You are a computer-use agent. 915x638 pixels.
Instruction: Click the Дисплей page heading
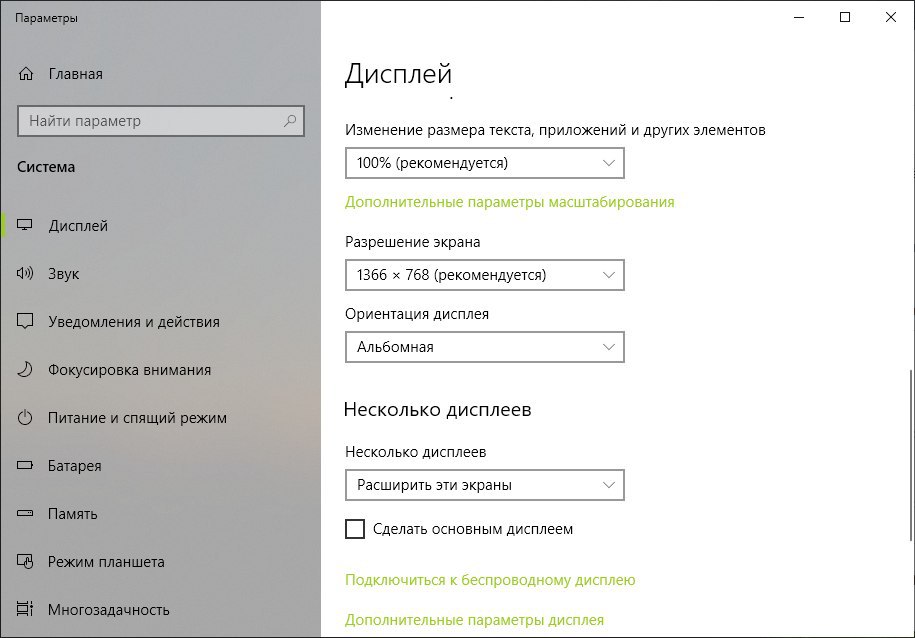point(399,74)
